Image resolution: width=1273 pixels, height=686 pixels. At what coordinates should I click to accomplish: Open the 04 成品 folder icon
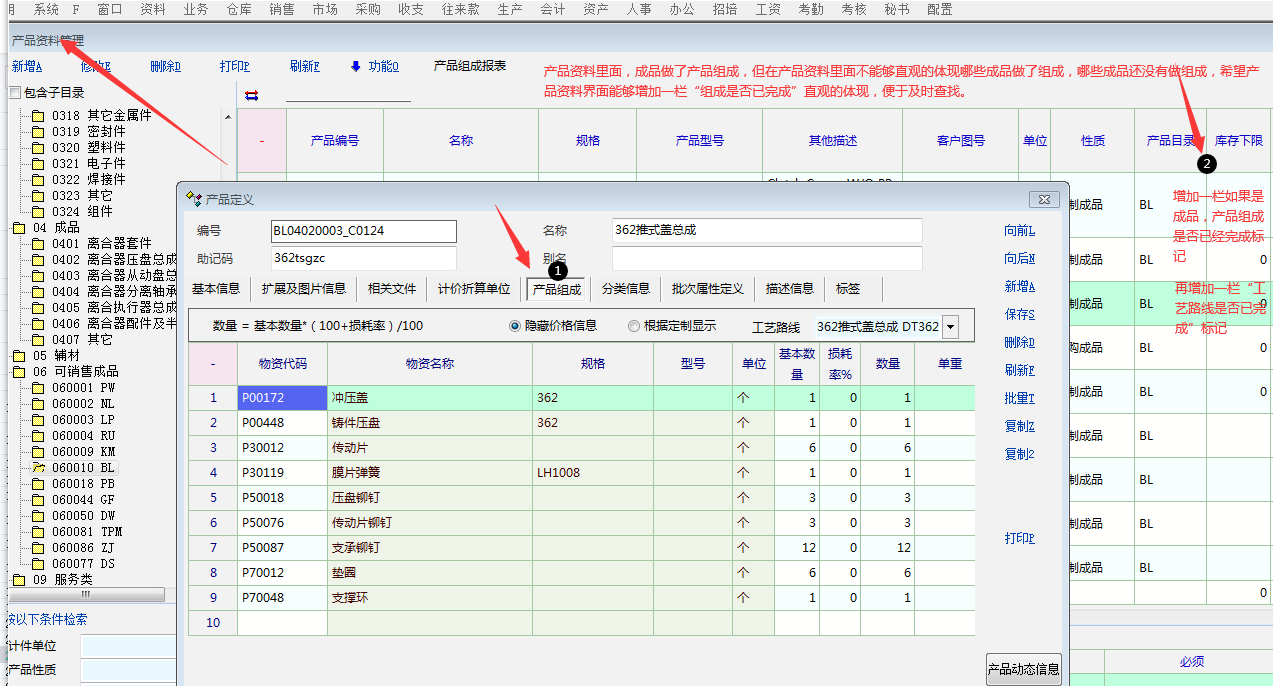[x=19, y=228]
